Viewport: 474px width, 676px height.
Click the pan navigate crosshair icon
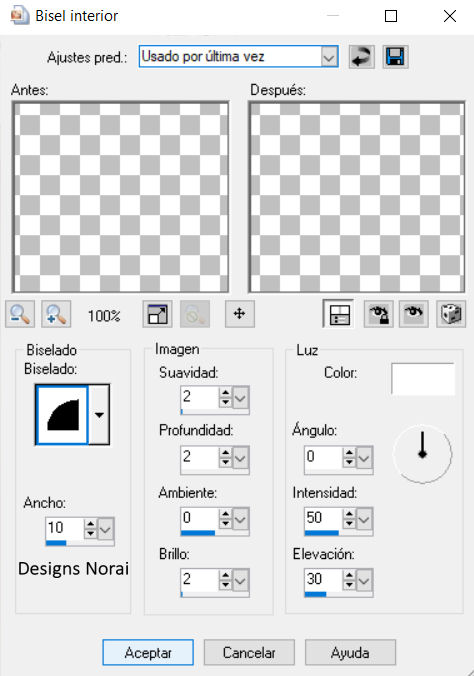click(x=239, y=313)
